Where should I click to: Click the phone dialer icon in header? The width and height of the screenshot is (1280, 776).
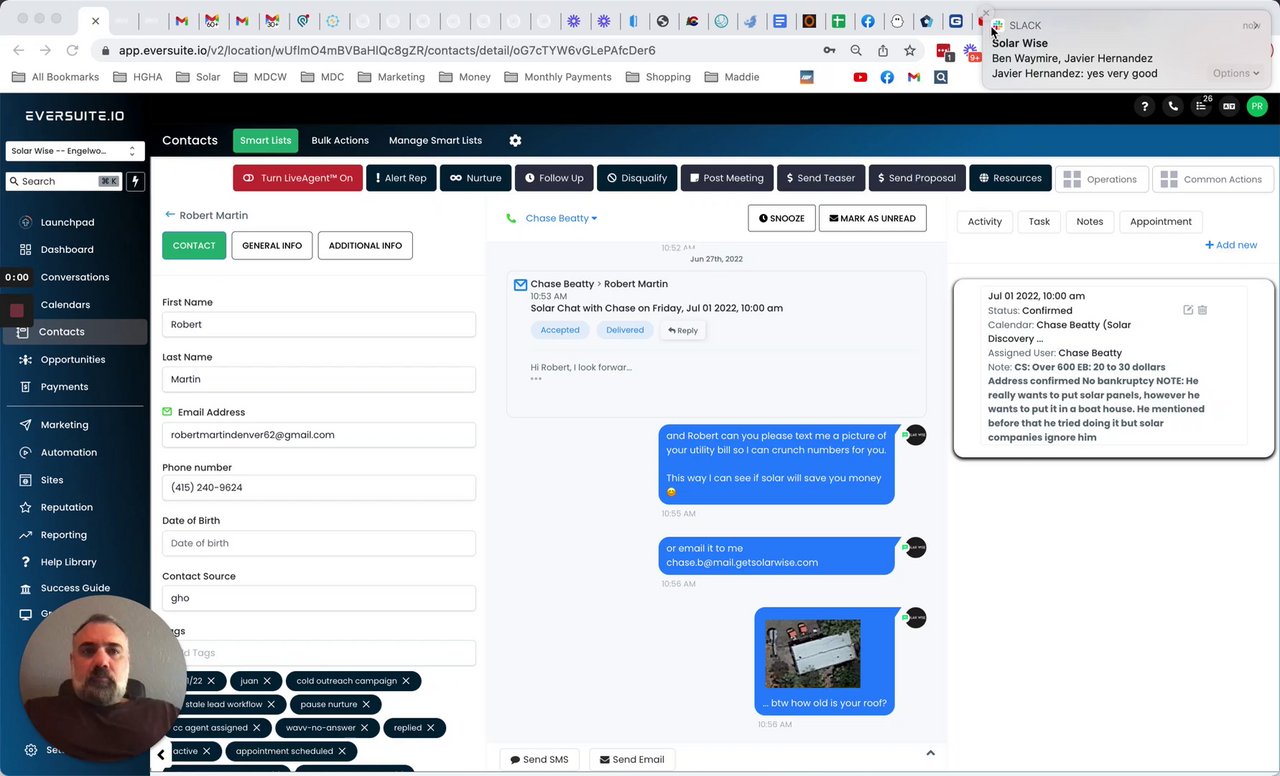[x=1173, y=106]
